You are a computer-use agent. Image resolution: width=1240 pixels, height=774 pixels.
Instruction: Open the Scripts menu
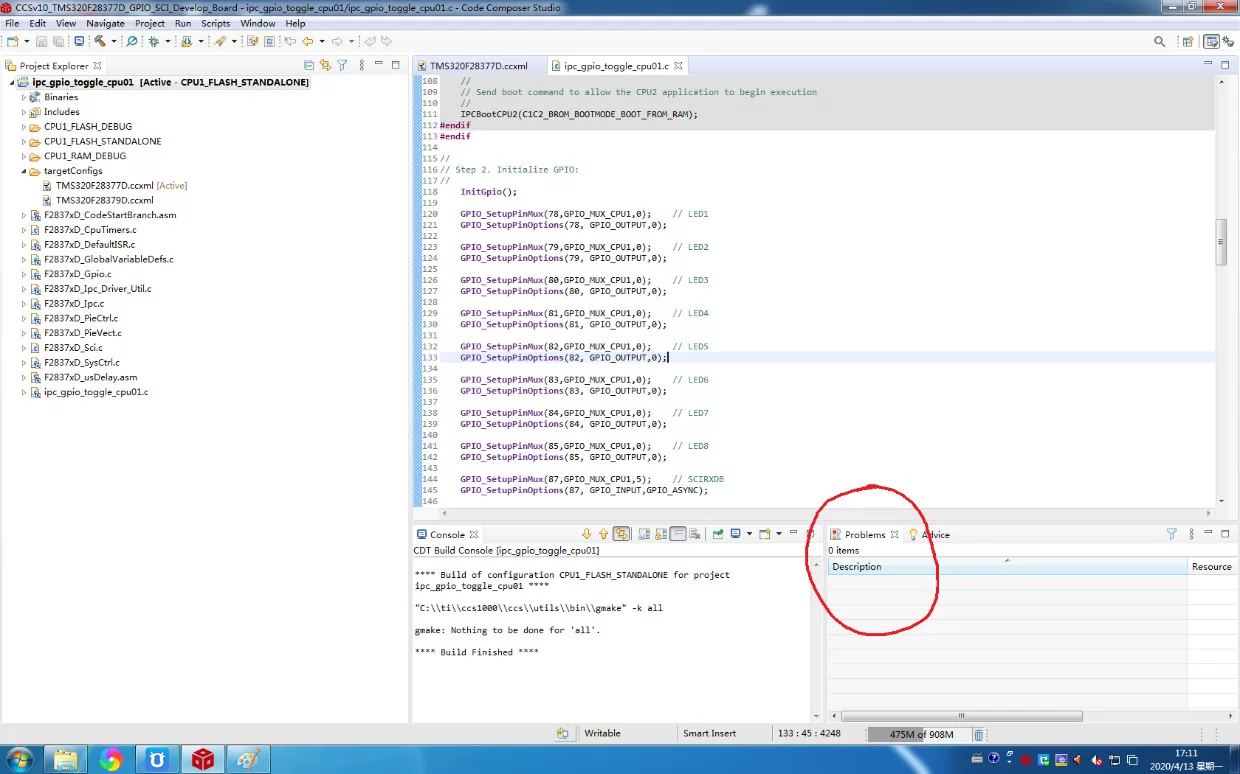click(x=215, y=23)
